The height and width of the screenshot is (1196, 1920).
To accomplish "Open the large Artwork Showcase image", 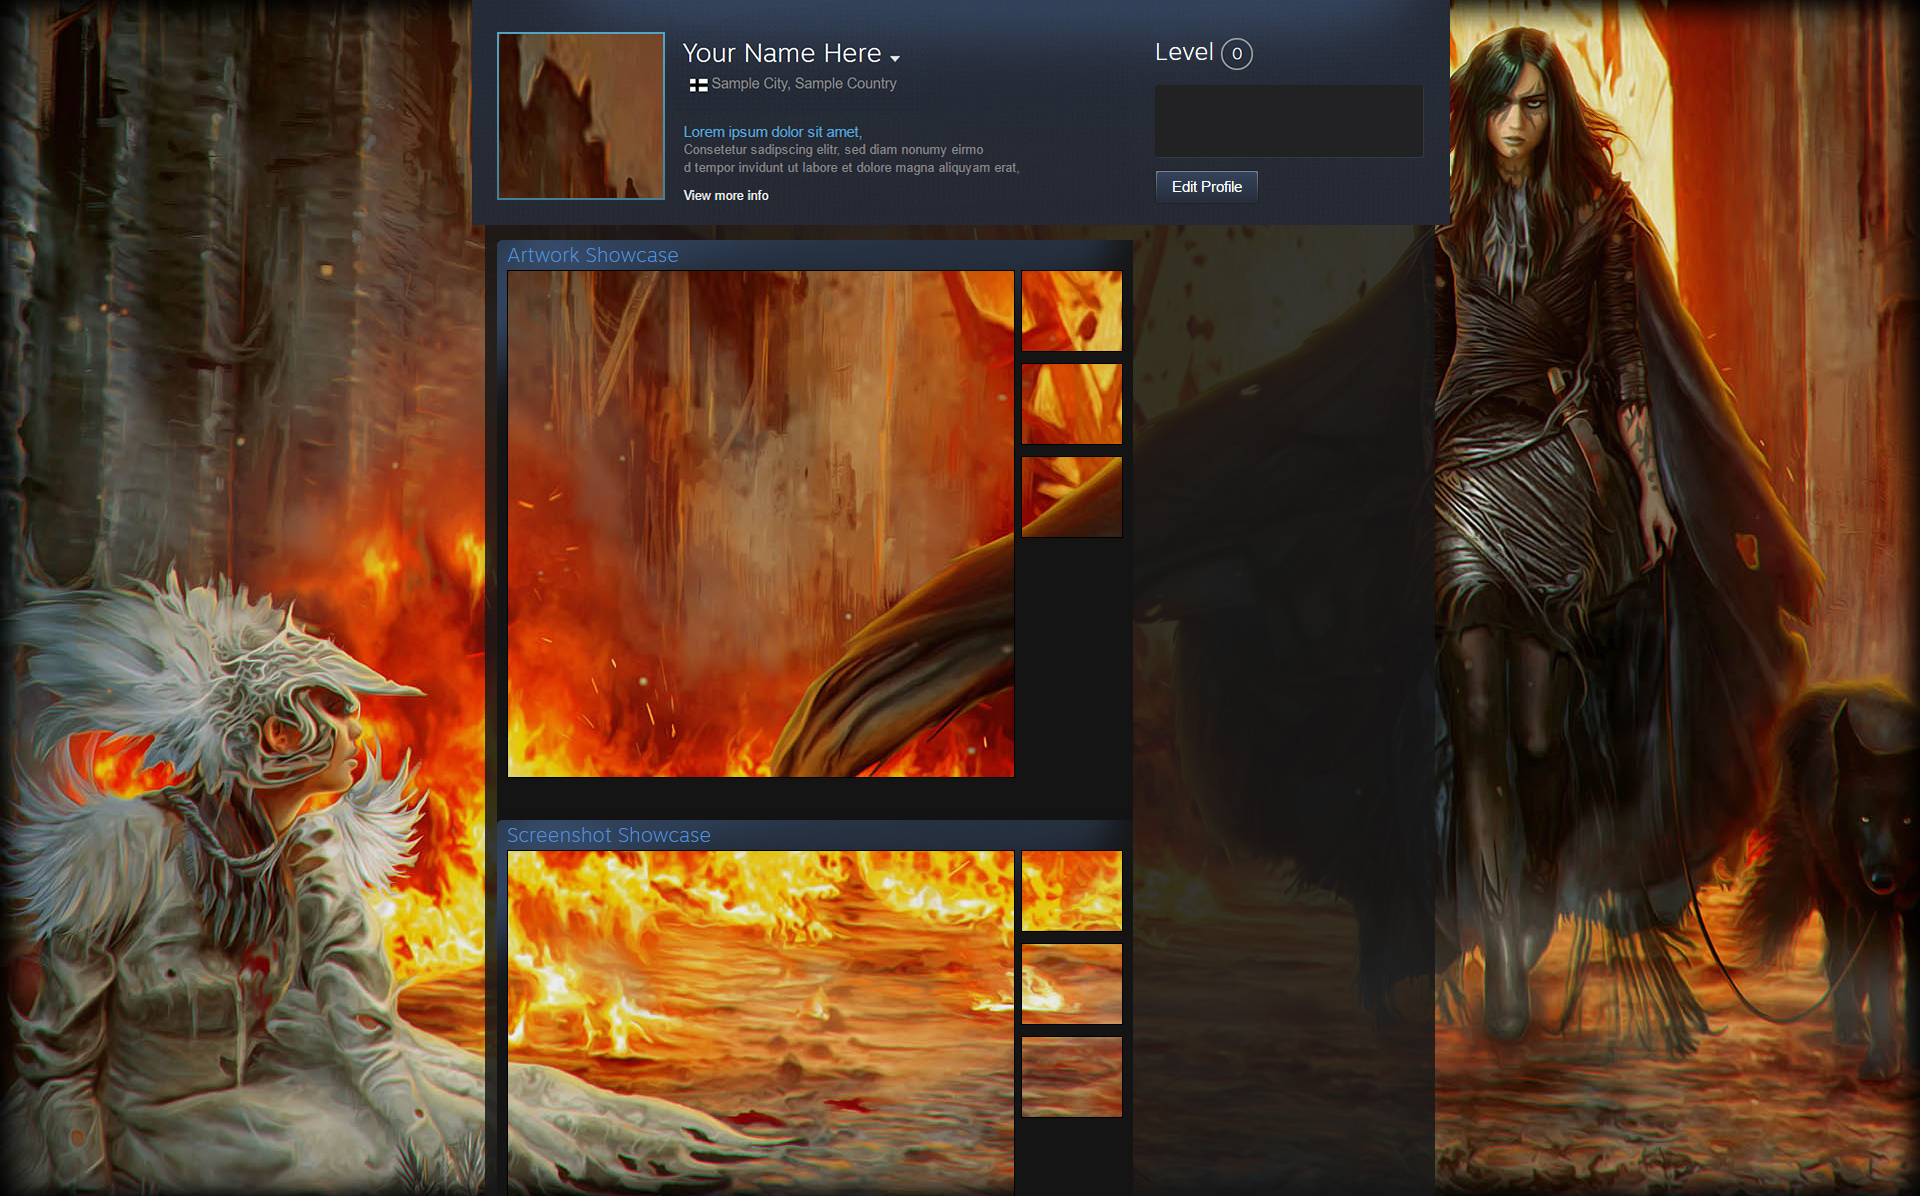I will 760,523.
